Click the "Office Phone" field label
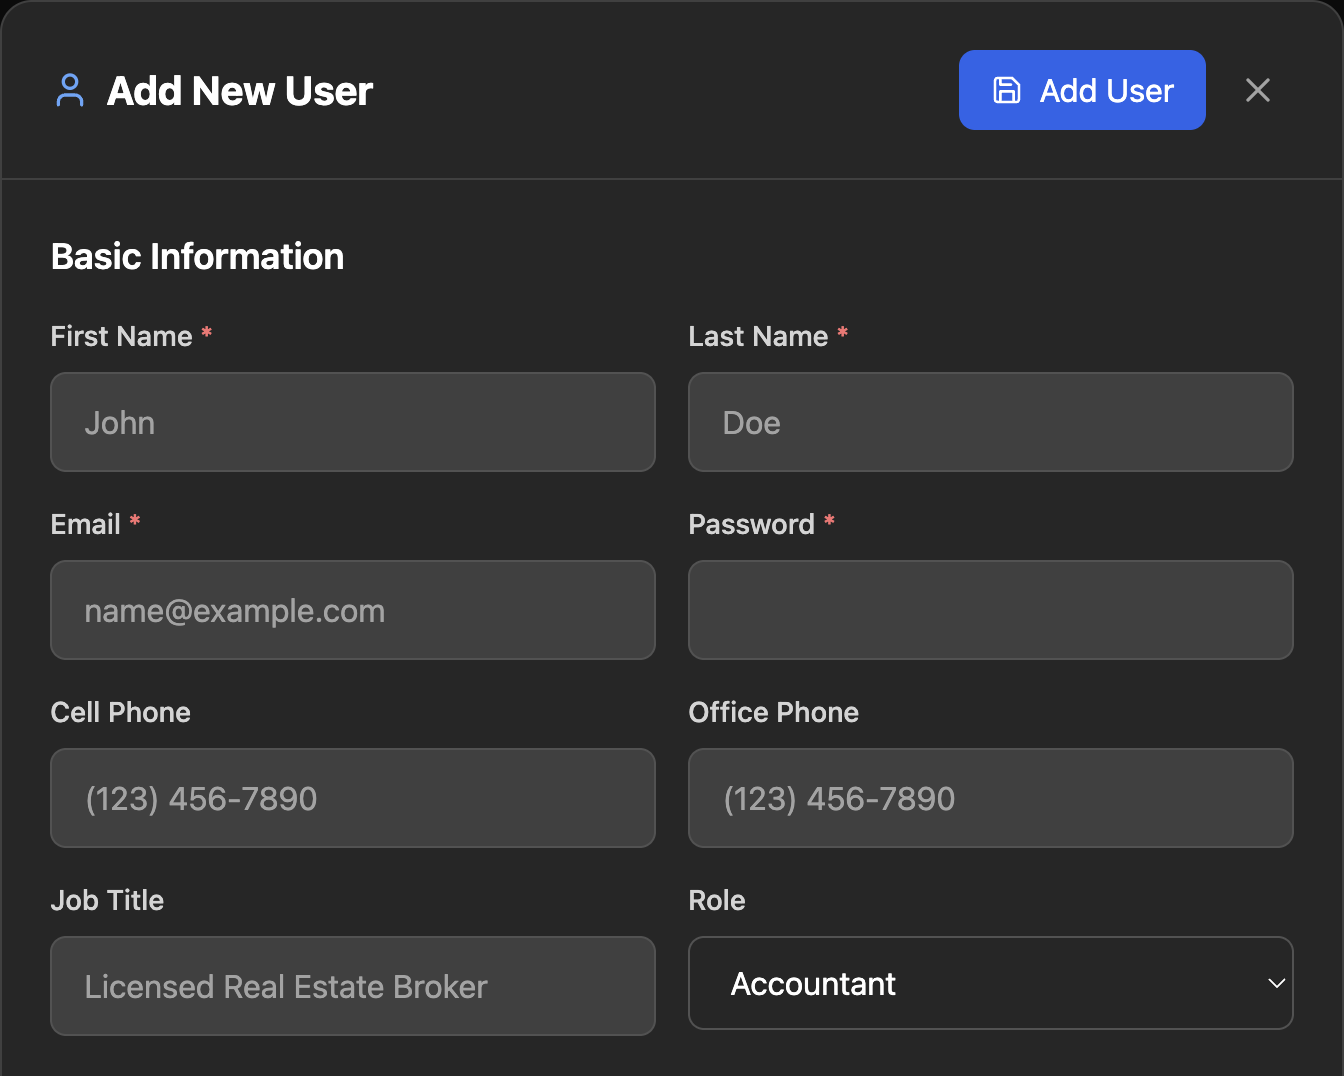The image size is (1344, 1076). tap(774, 712)
